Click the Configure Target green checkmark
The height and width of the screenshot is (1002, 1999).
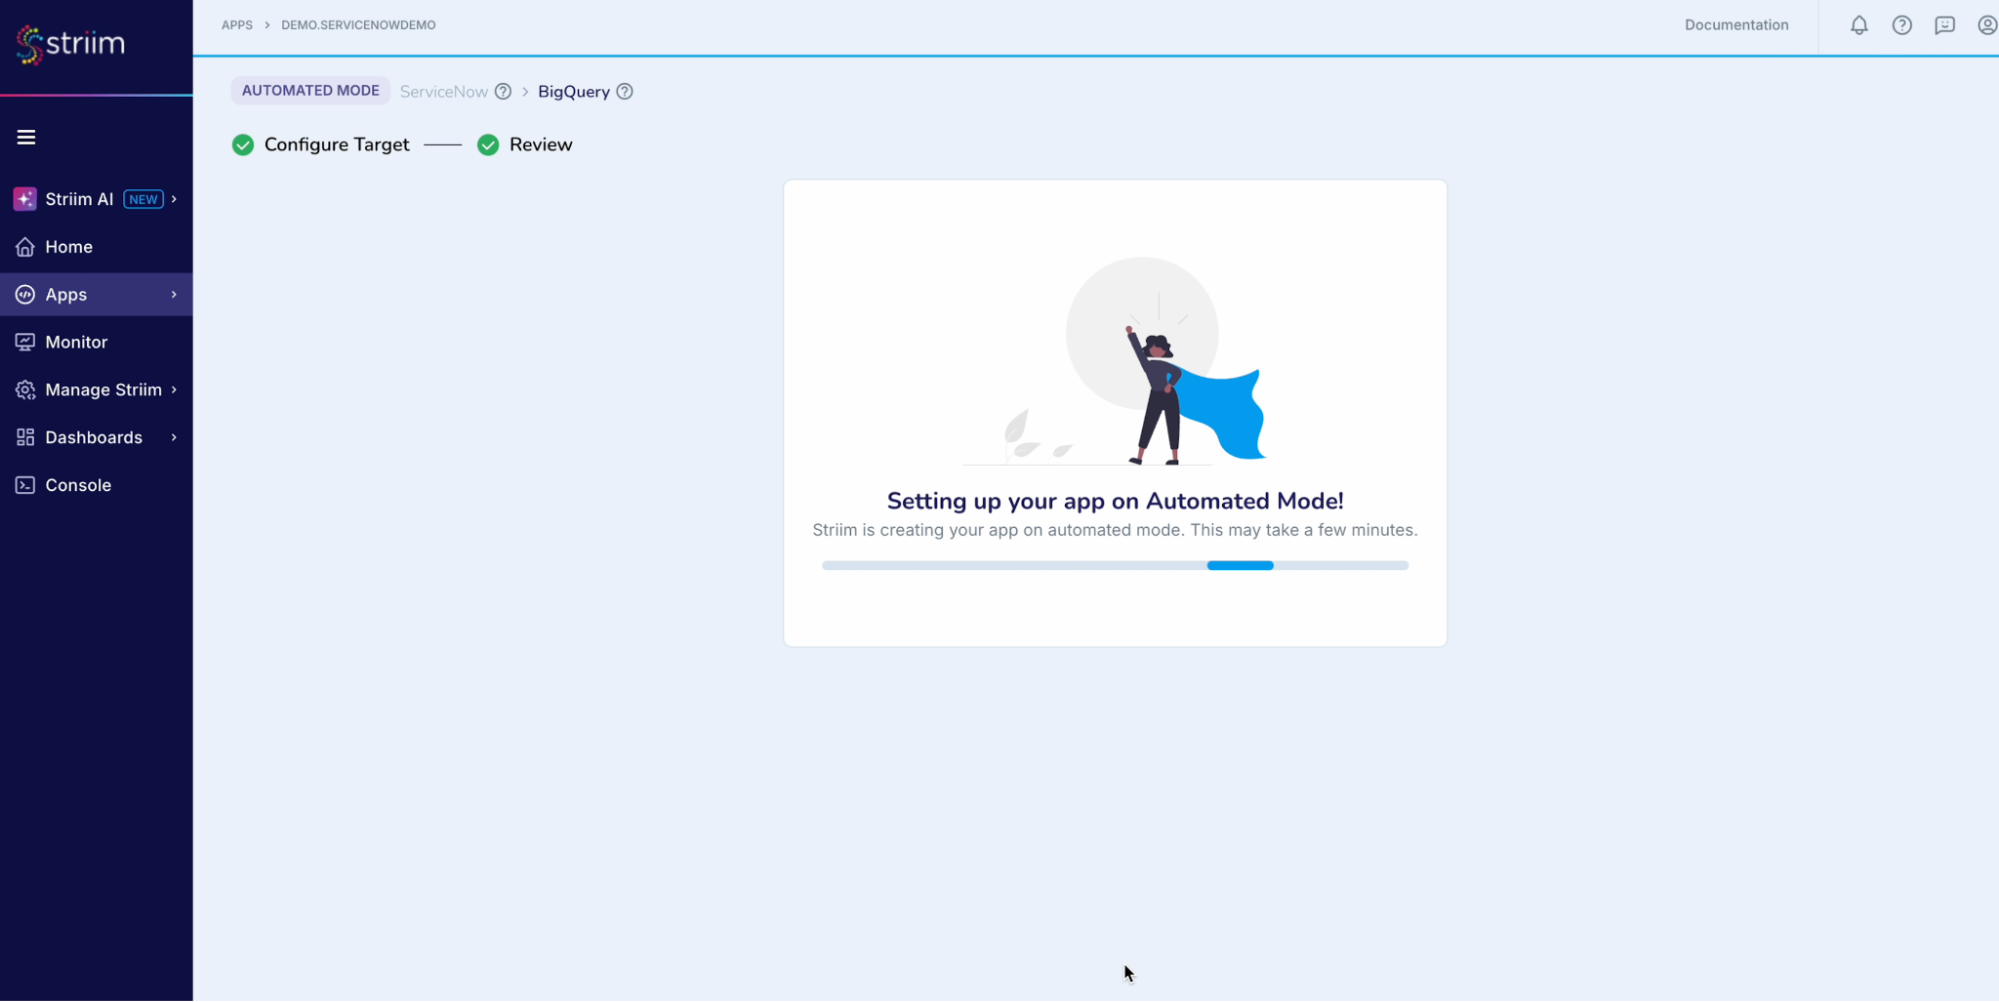click(x=243, y=145)
